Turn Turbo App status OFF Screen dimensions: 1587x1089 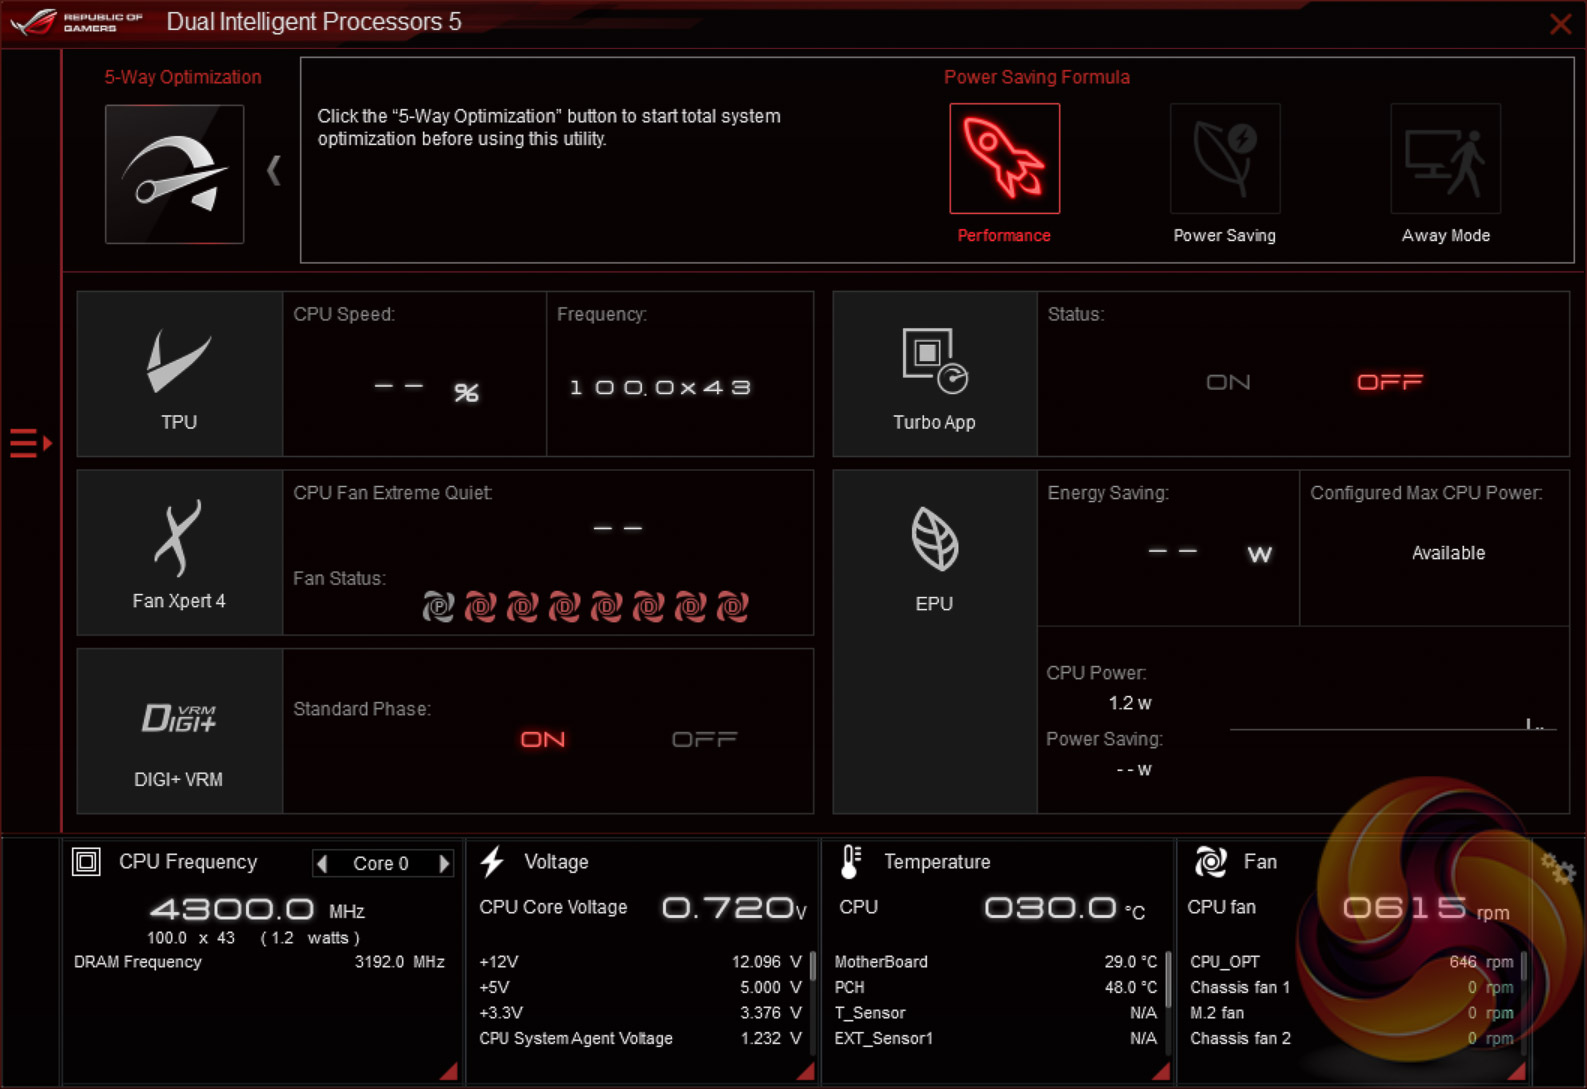(1389, 382)
